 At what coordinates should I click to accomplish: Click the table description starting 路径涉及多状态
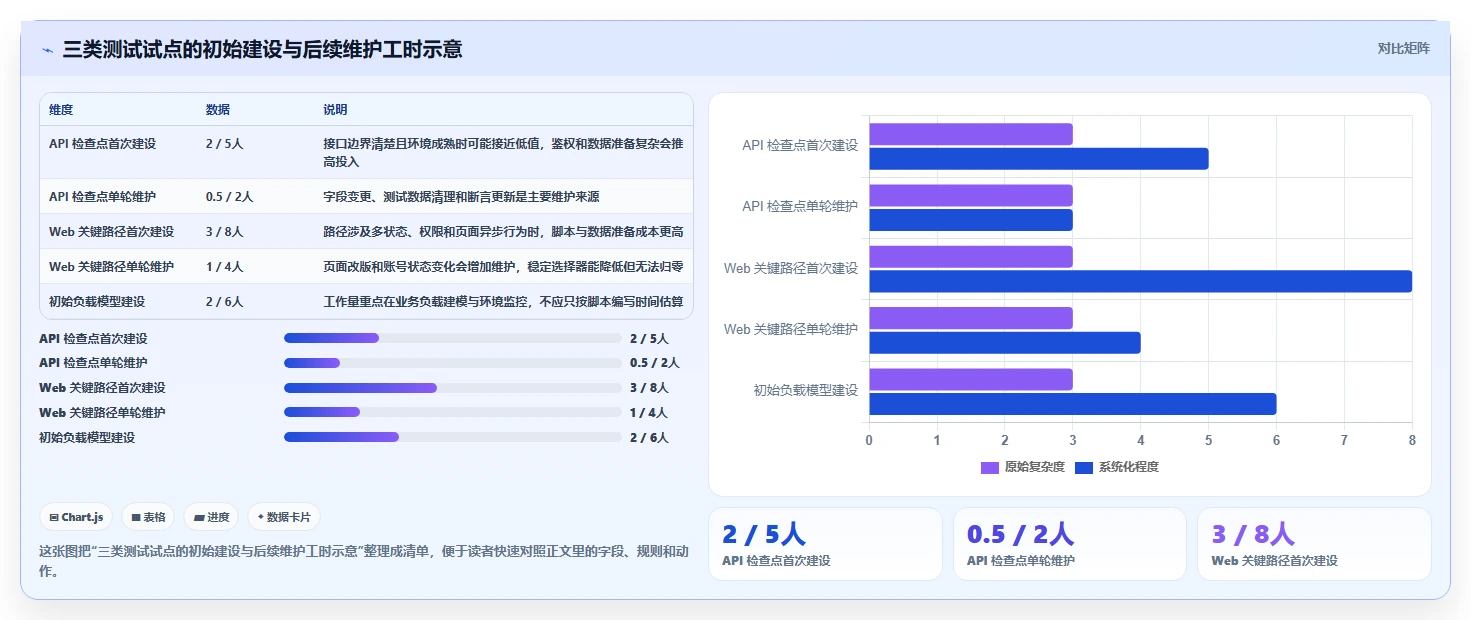tap(503, 232)
